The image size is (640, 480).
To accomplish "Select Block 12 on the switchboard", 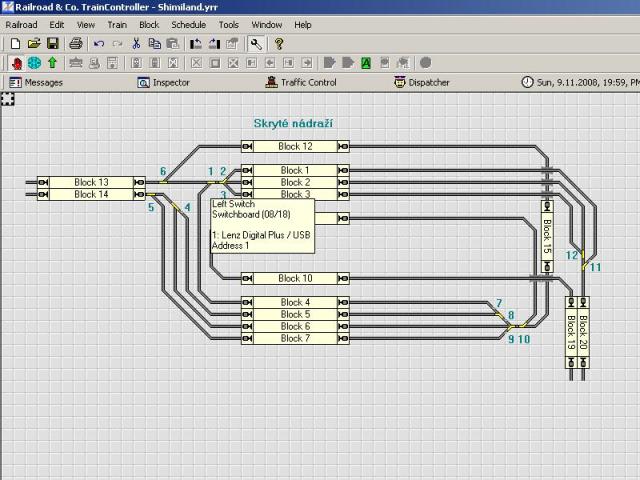I will [295, 146].
